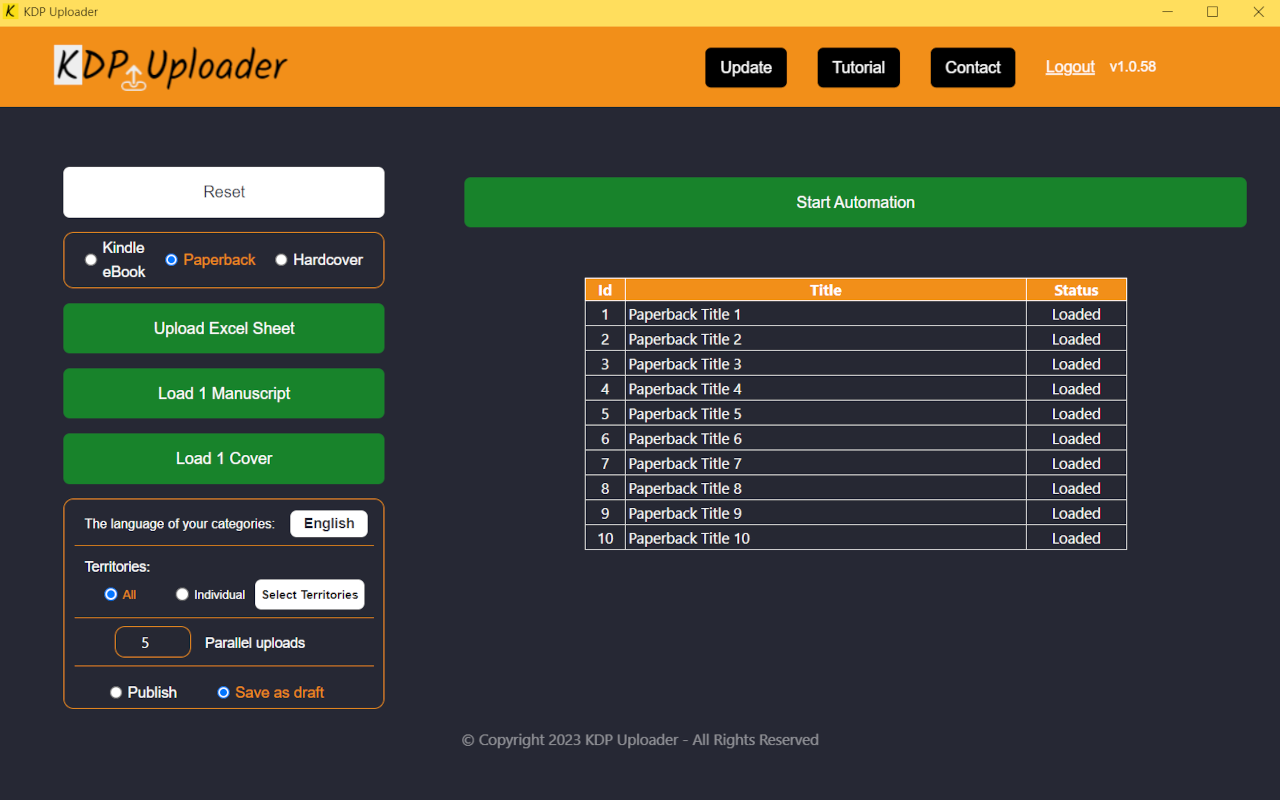Viewport: 1280px width, 800px height.
Task: Click the version label v1.0.58
Action: (1133, 67)
